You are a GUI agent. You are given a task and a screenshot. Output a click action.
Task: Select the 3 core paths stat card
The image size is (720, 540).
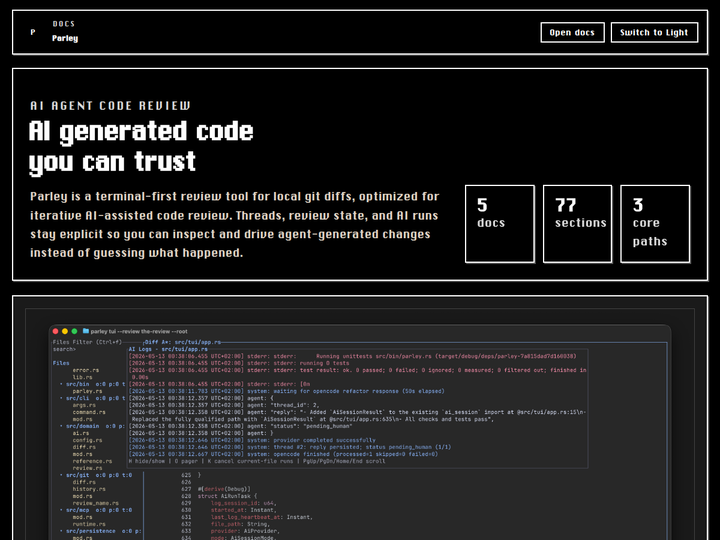point(655,224)
